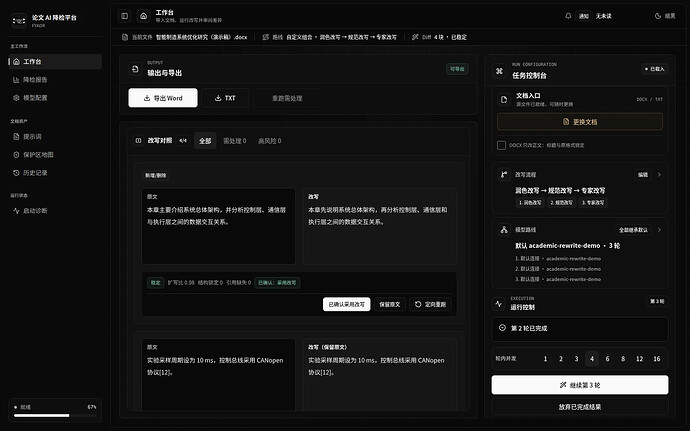Click the 重跑需处理 button
Viewport: 690px width, 431px height.
[287, 98]
